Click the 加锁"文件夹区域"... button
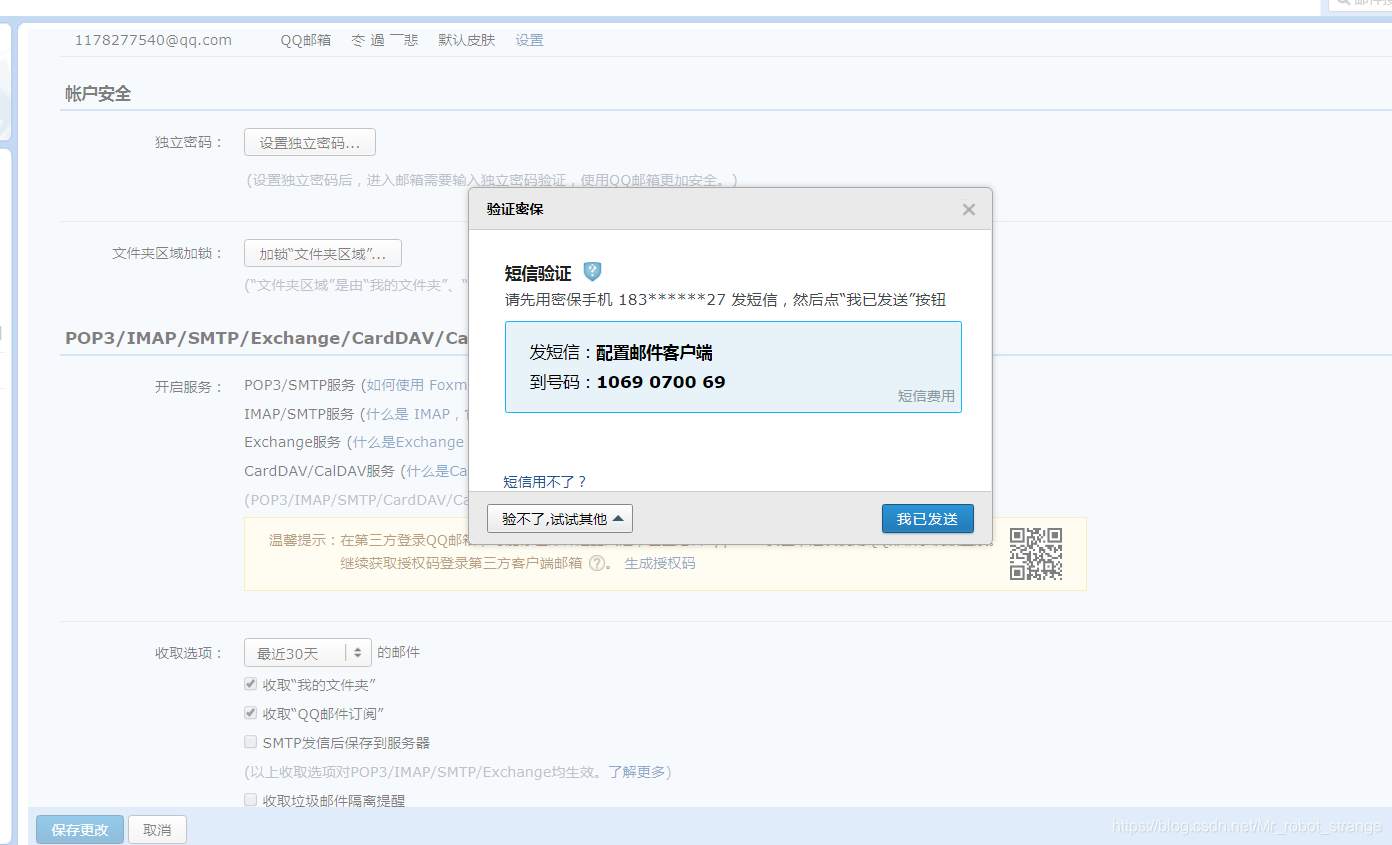 (323, 254)
